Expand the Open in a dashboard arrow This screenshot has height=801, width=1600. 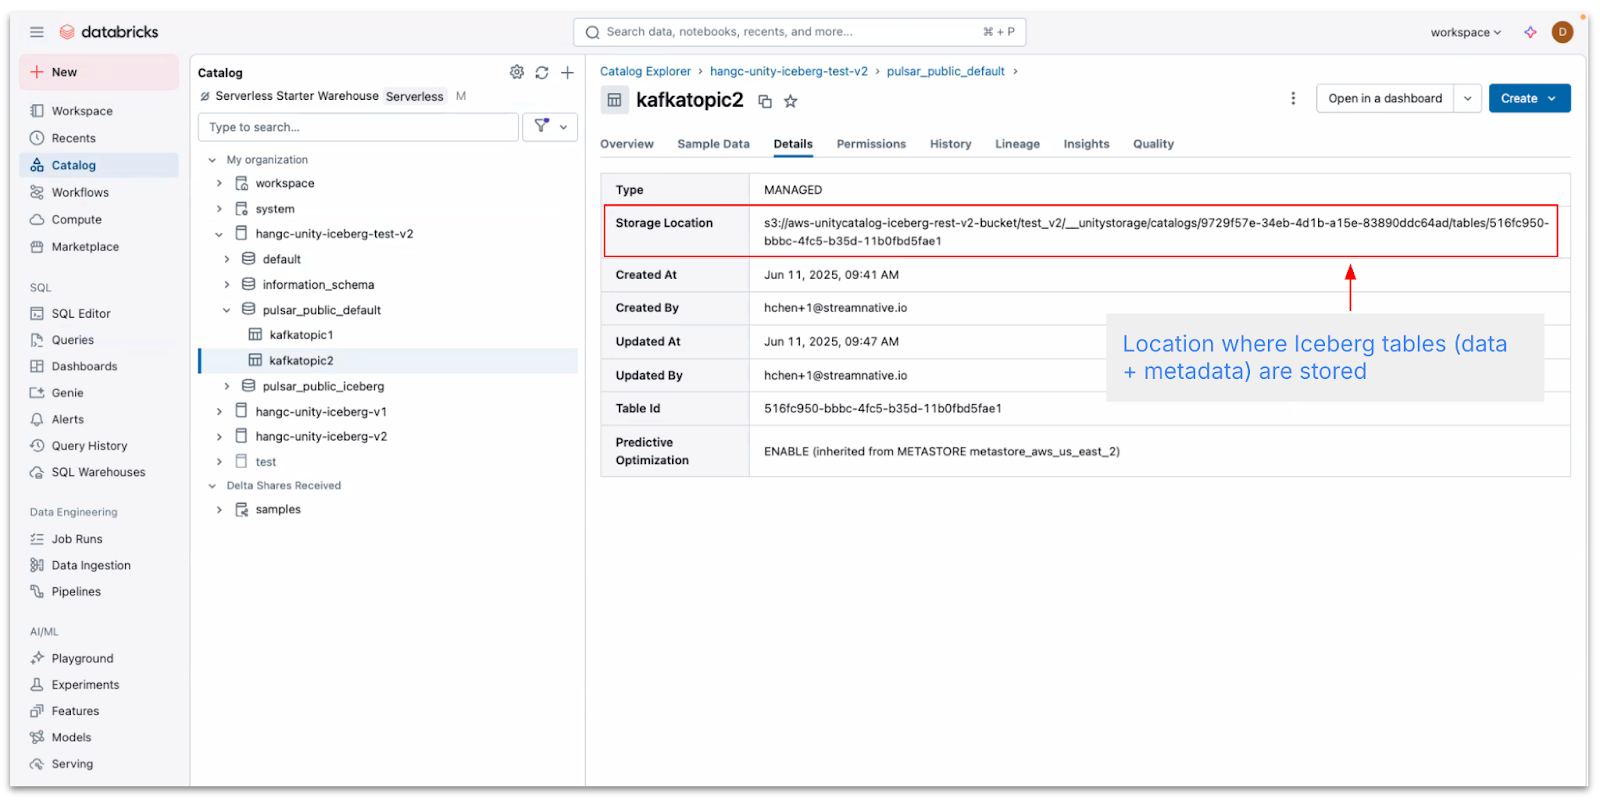1467,98
